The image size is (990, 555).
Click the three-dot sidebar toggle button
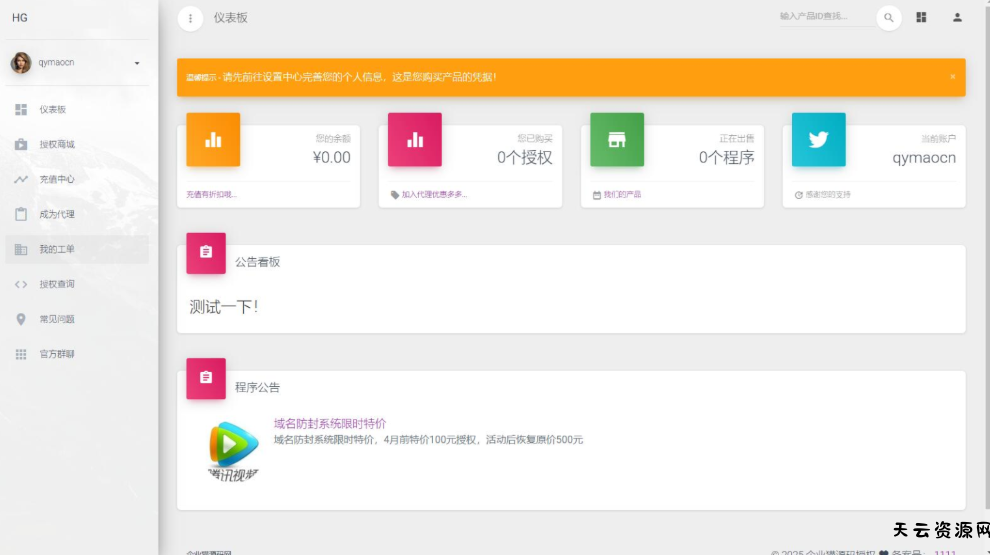pos(190,18)
